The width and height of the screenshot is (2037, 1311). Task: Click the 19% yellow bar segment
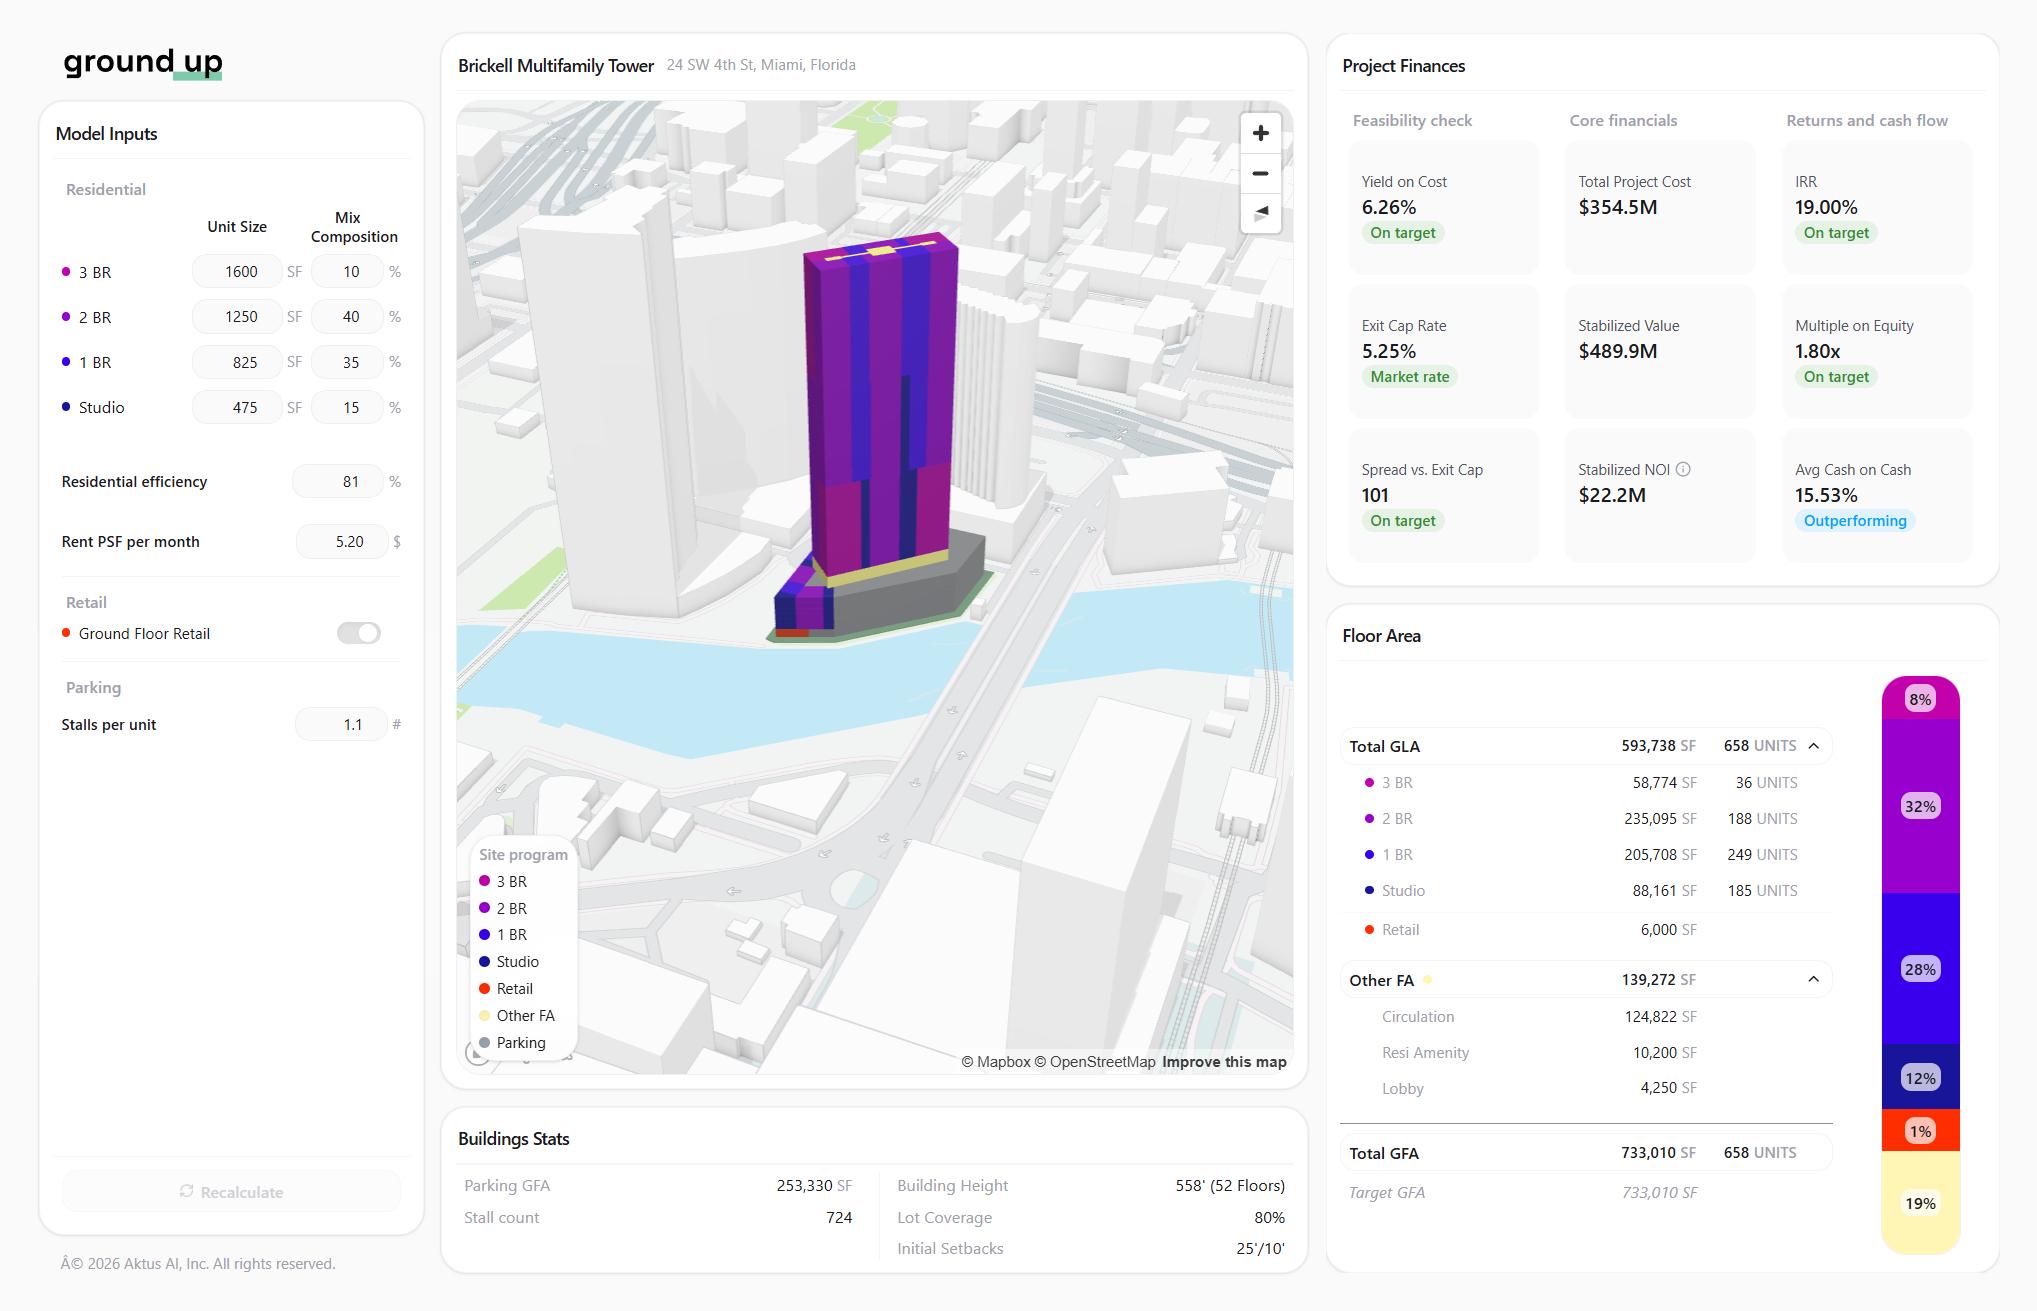1920,1203
